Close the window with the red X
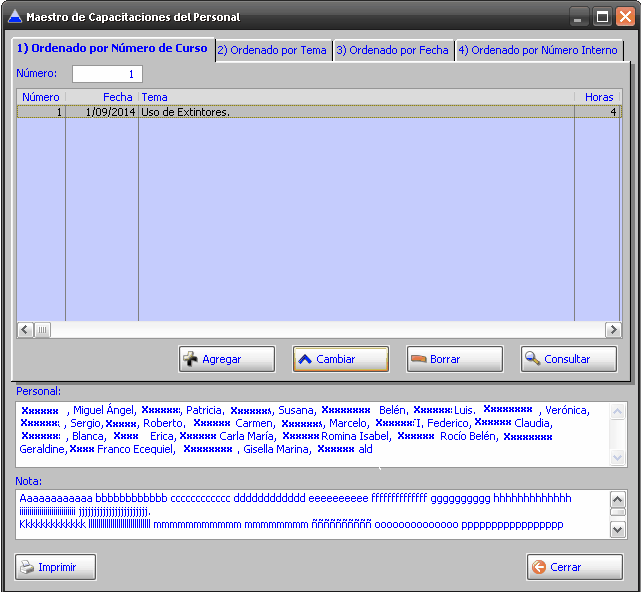Image resolution: width=641 pixels, height=592 pixels. (x=625, y=17)
